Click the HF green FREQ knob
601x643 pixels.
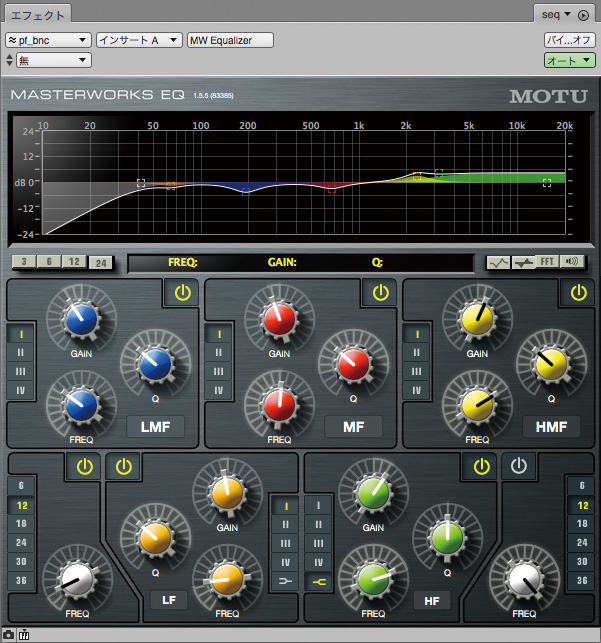point(373,579)
